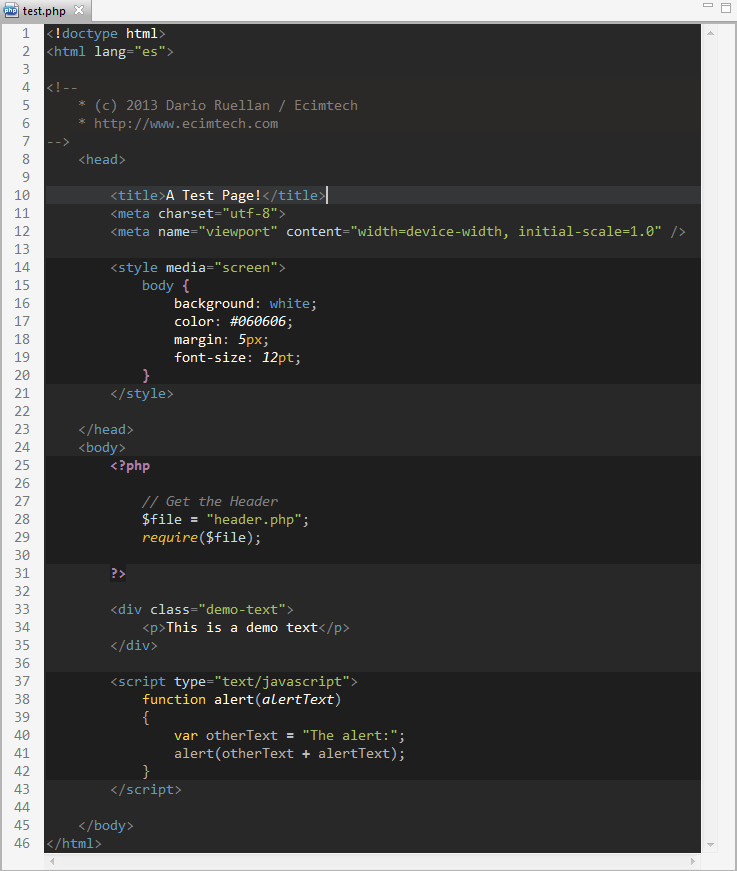Click the vertical scrollbar down arrow
The height and width of the screenshot is (871, 737).
pyautogui.click(x=710, y=844)
